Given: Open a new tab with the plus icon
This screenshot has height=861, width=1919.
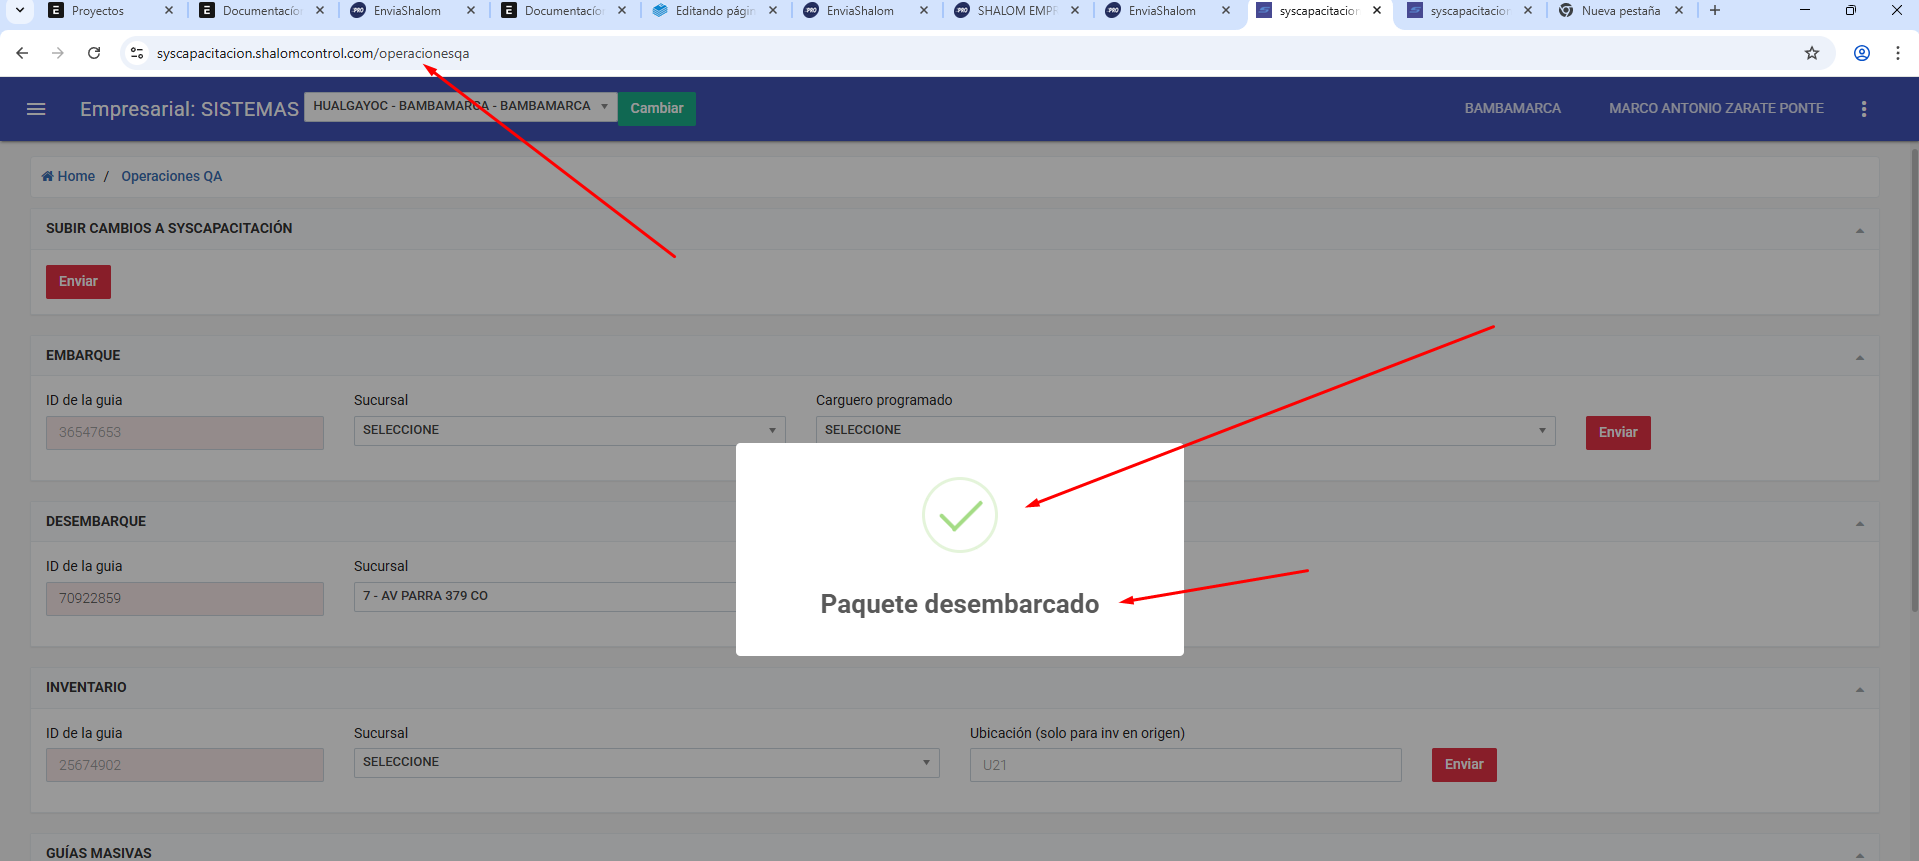Looking at the screenshot, I should coord(1715,11).
